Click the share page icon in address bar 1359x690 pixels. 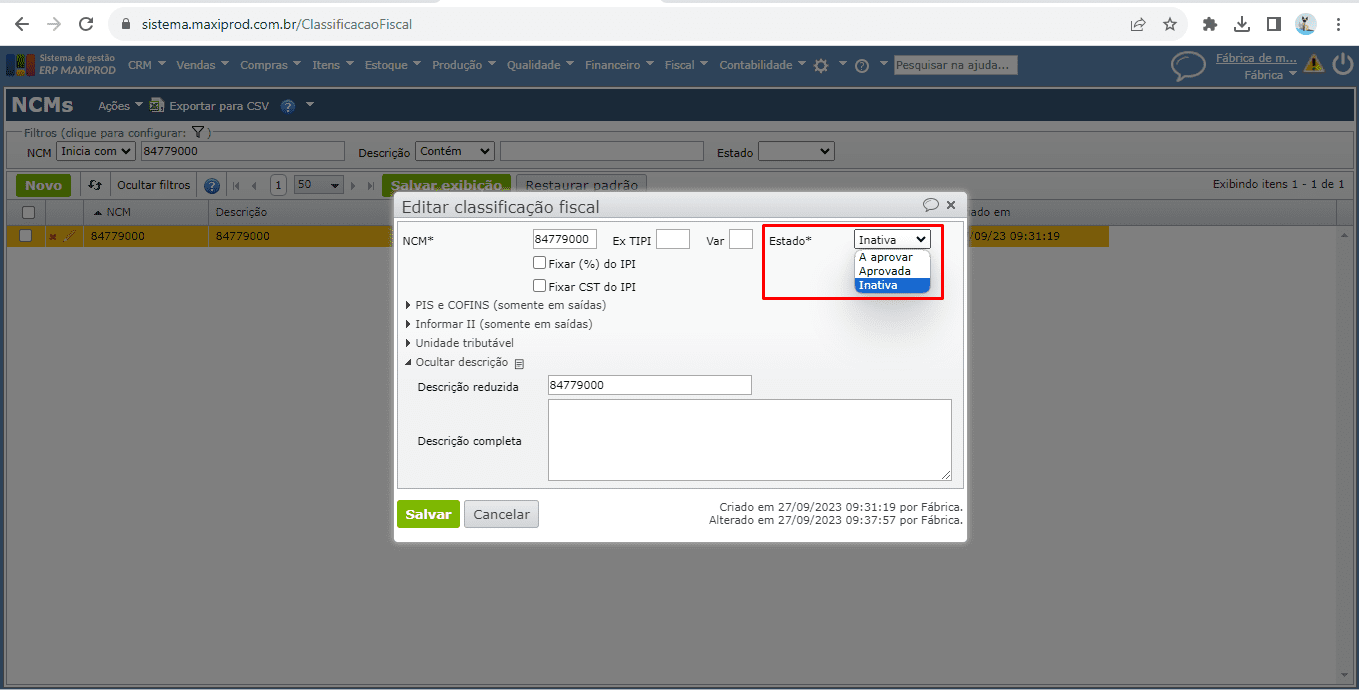coord(1138,24)
